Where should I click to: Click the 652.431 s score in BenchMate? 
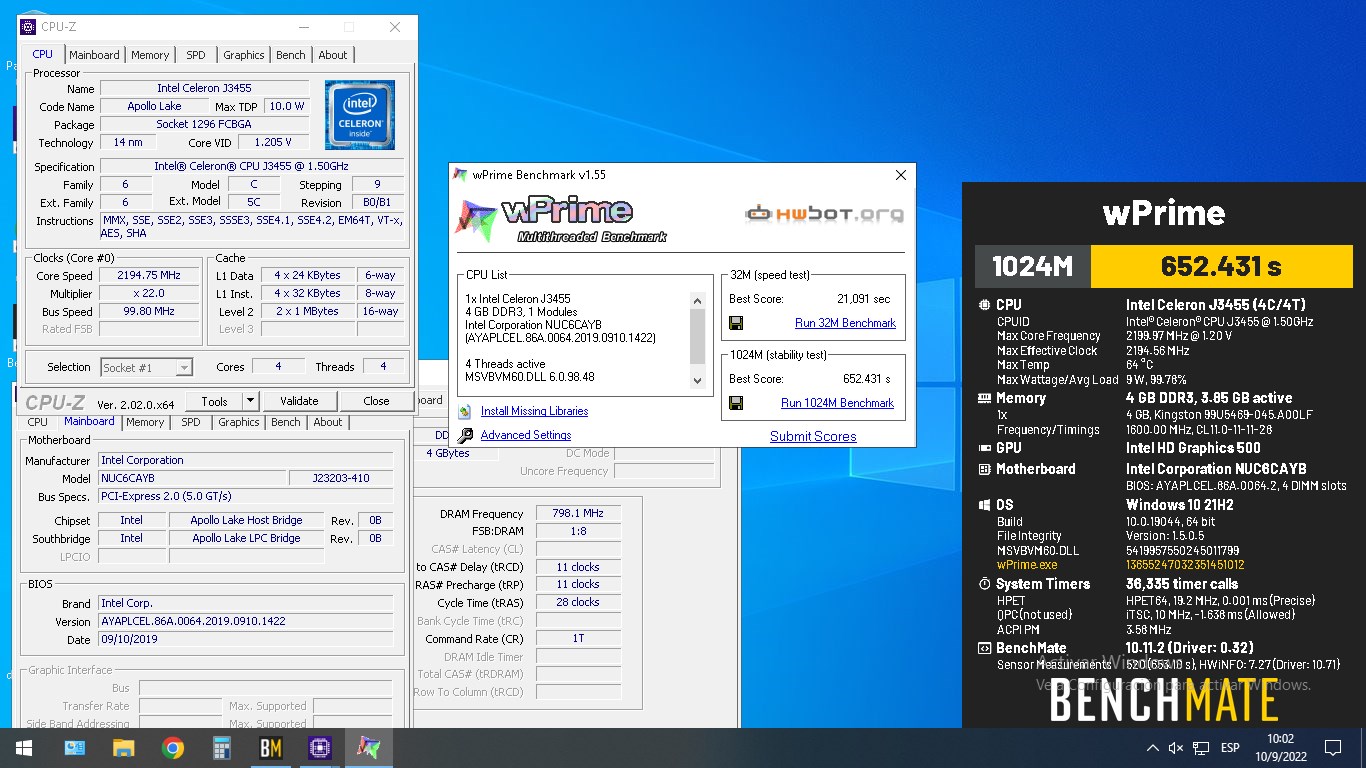[1221, 266]
